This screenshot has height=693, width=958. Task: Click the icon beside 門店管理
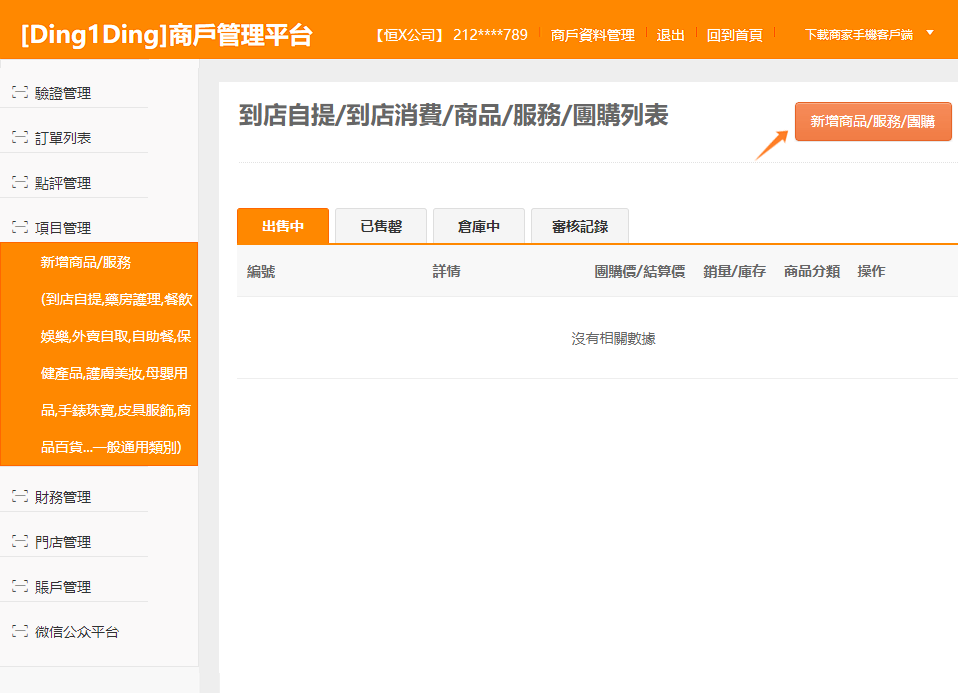[x=19, y=542]
